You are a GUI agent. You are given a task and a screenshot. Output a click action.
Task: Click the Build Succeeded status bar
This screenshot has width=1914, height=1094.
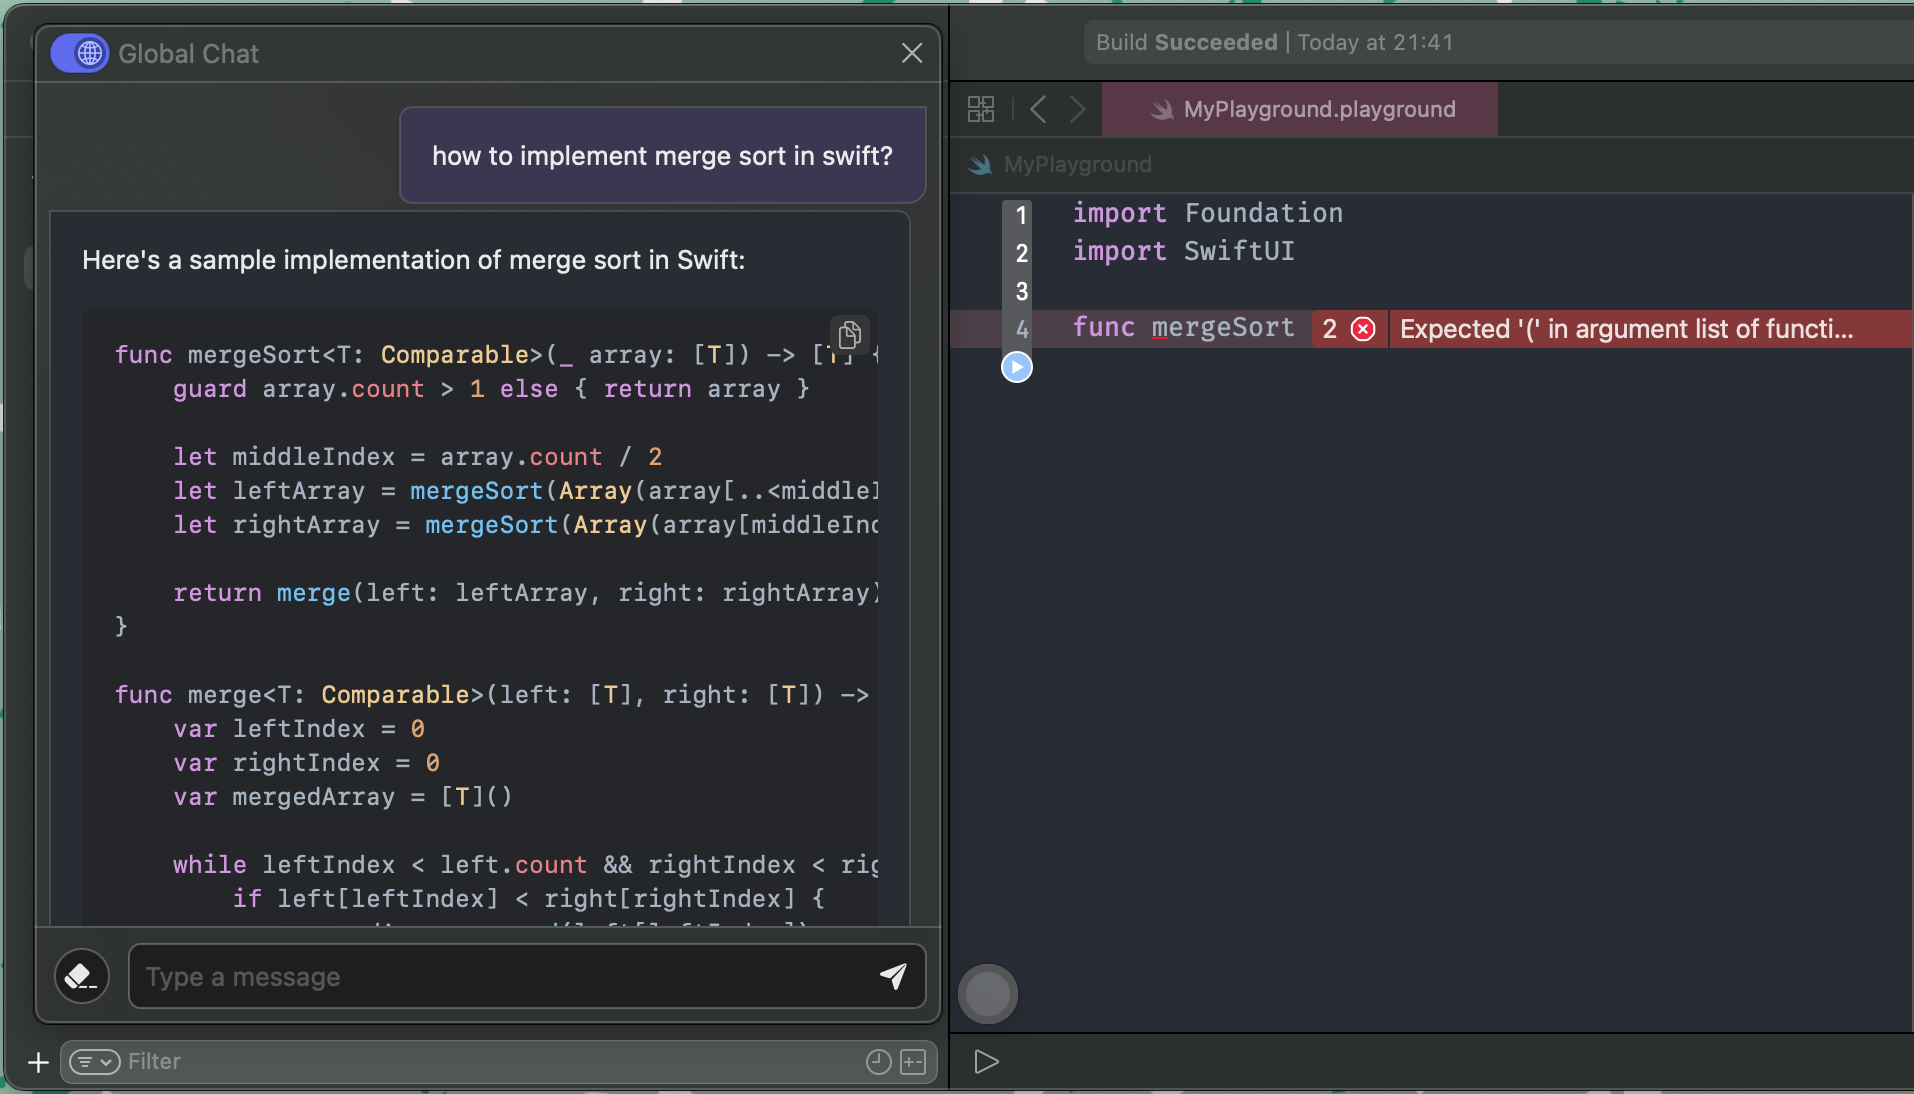1275,42
